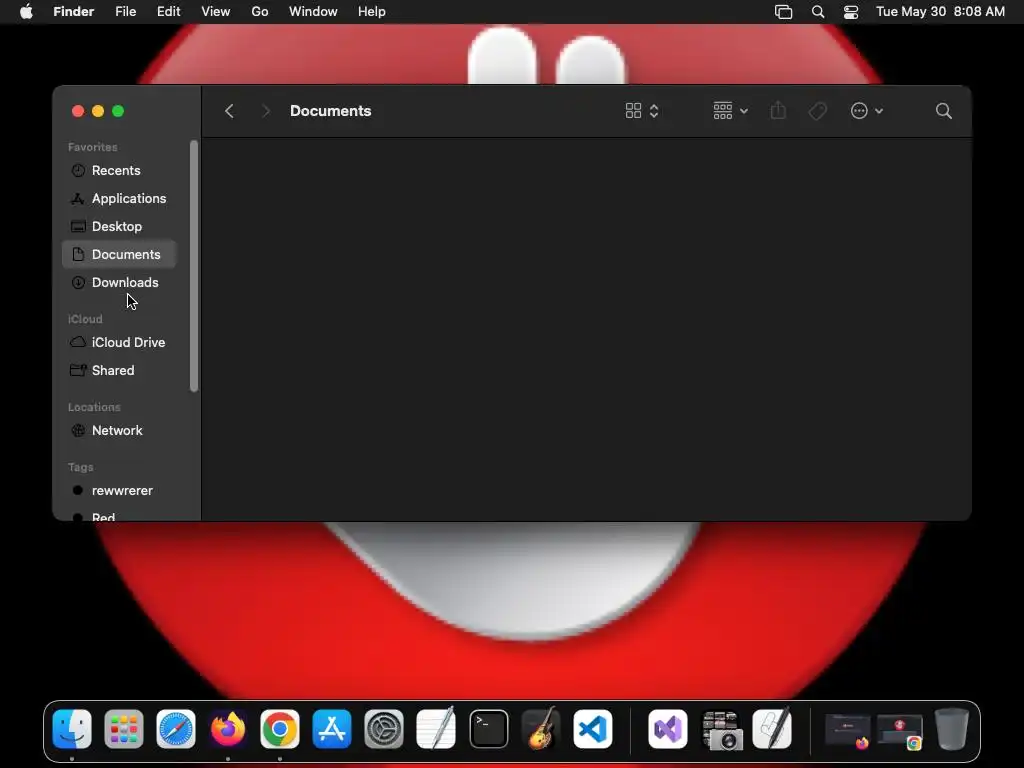Open Image Capture from the Dock
Viewport: 1024px width, 768px height.
point(722,730)
